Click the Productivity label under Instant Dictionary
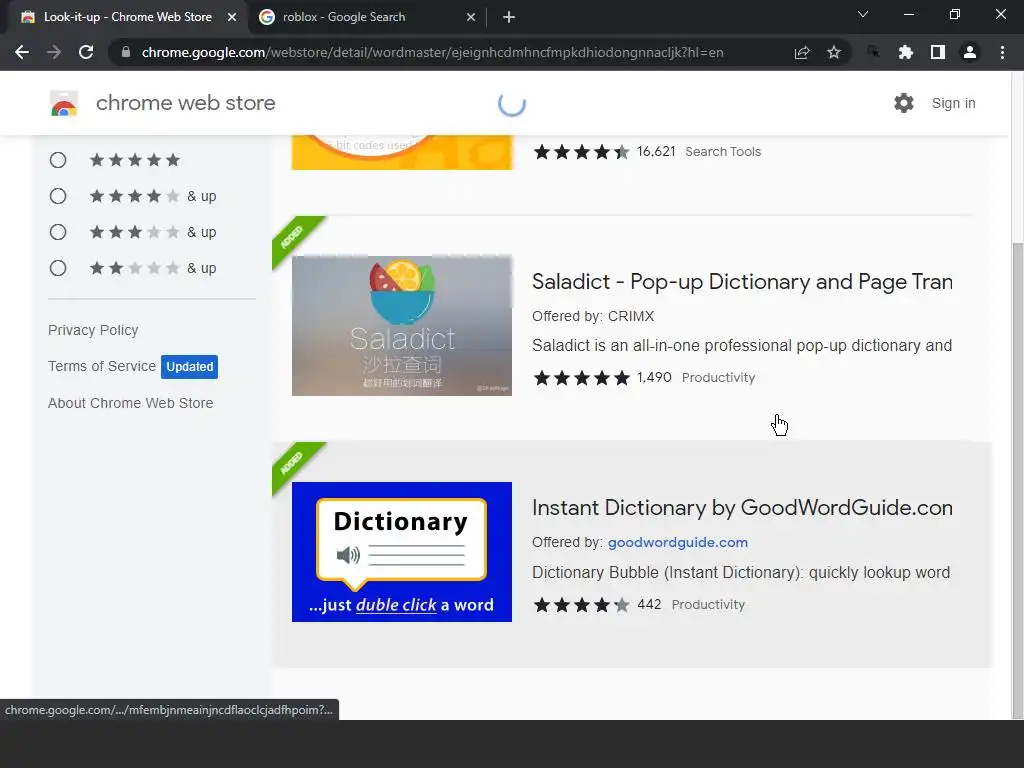This screenshot has width=1024, height=768. tap(708, 604)
